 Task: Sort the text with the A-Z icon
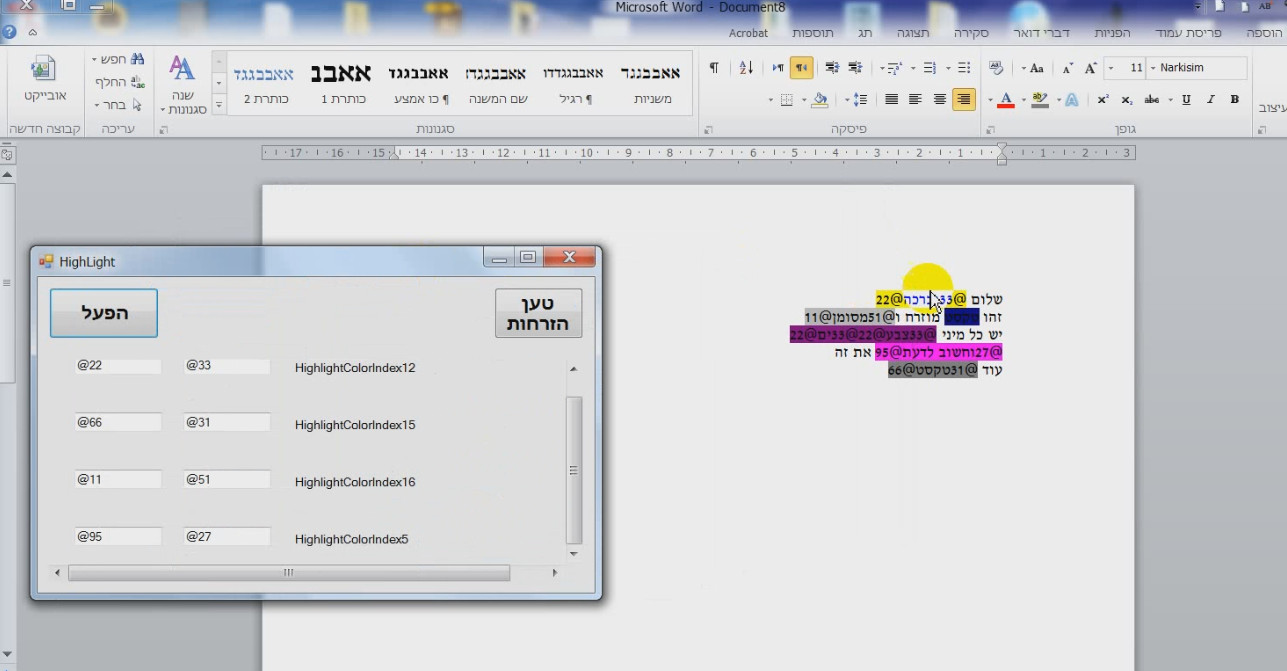click(746, 68)
